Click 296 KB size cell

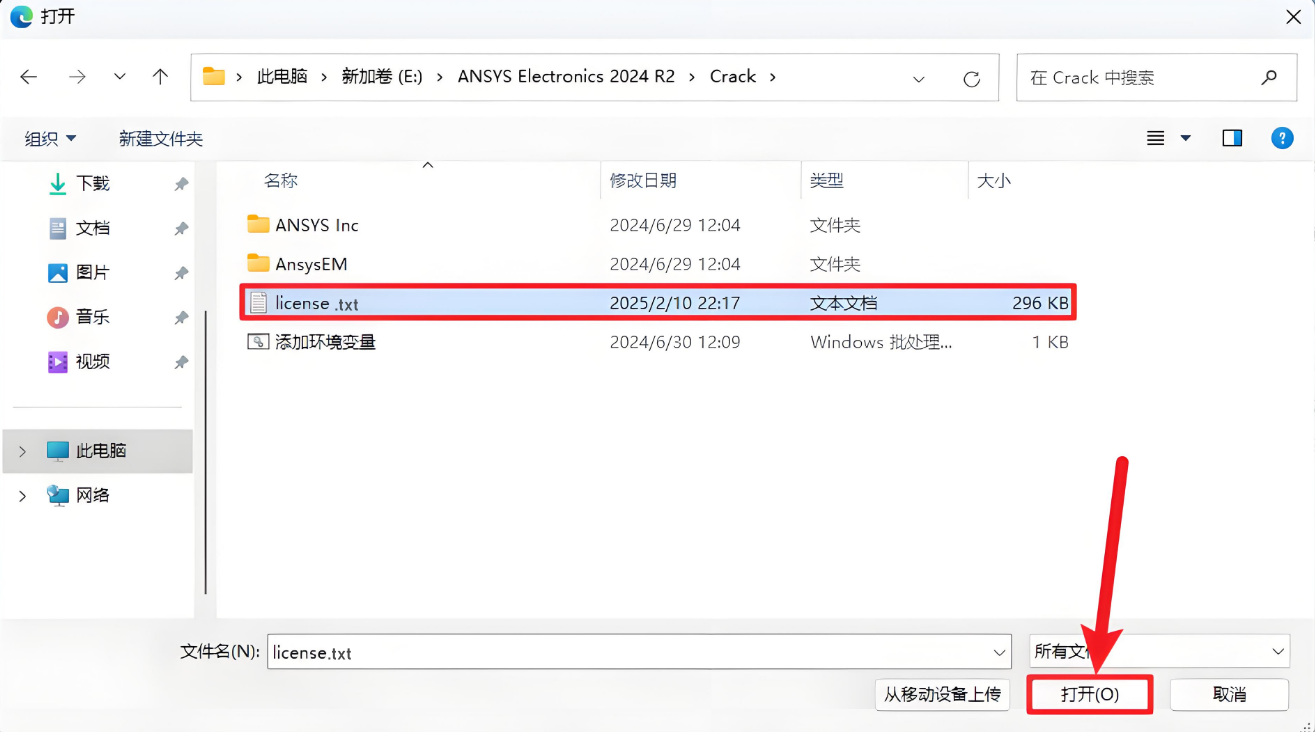pos(1040,303)
